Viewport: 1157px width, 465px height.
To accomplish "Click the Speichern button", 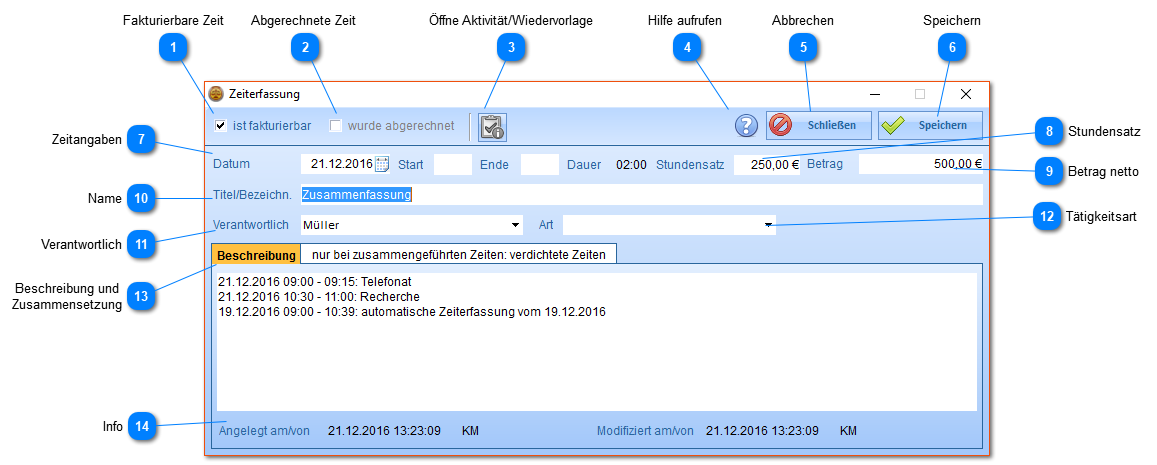I will [930, 125].
